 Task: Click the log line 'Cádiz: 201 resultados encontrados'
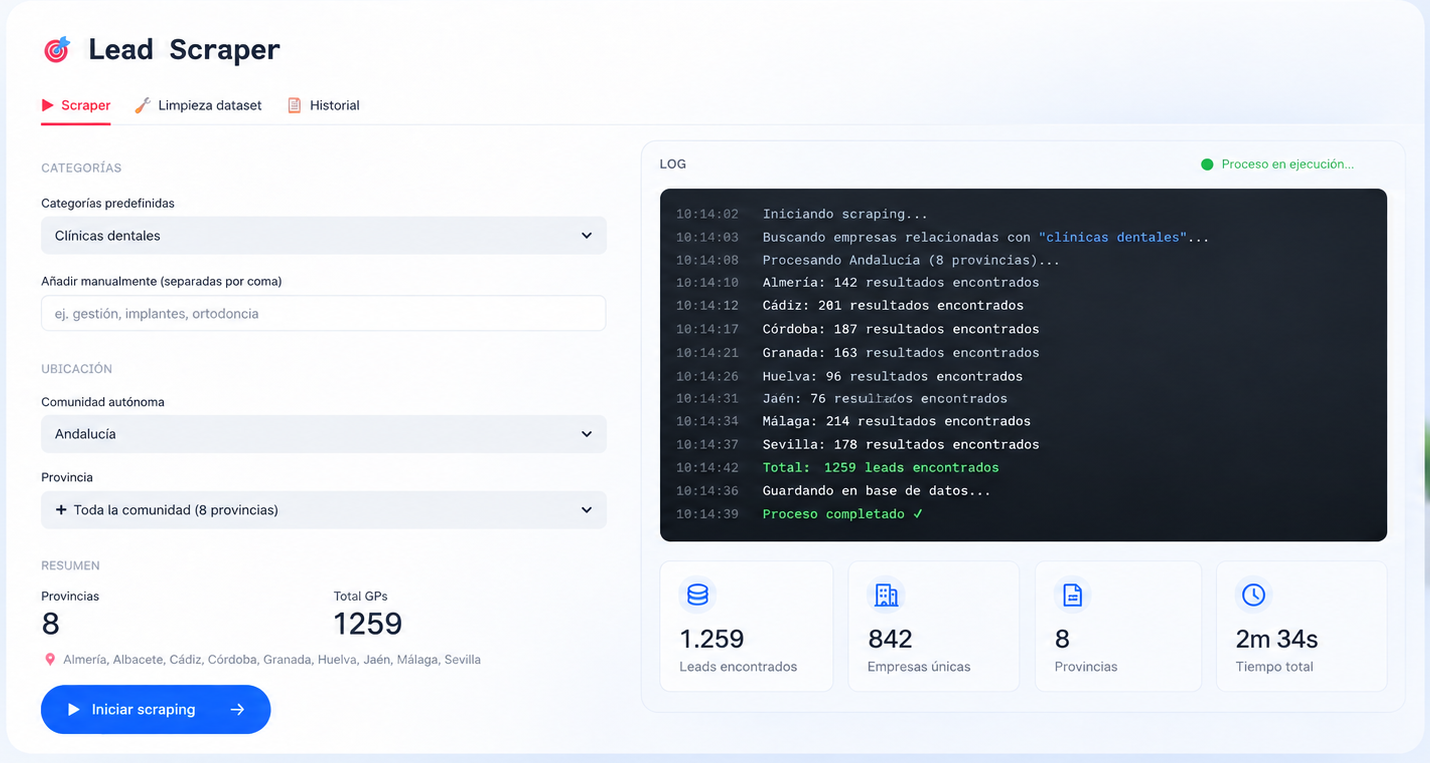tap(893, 305)
